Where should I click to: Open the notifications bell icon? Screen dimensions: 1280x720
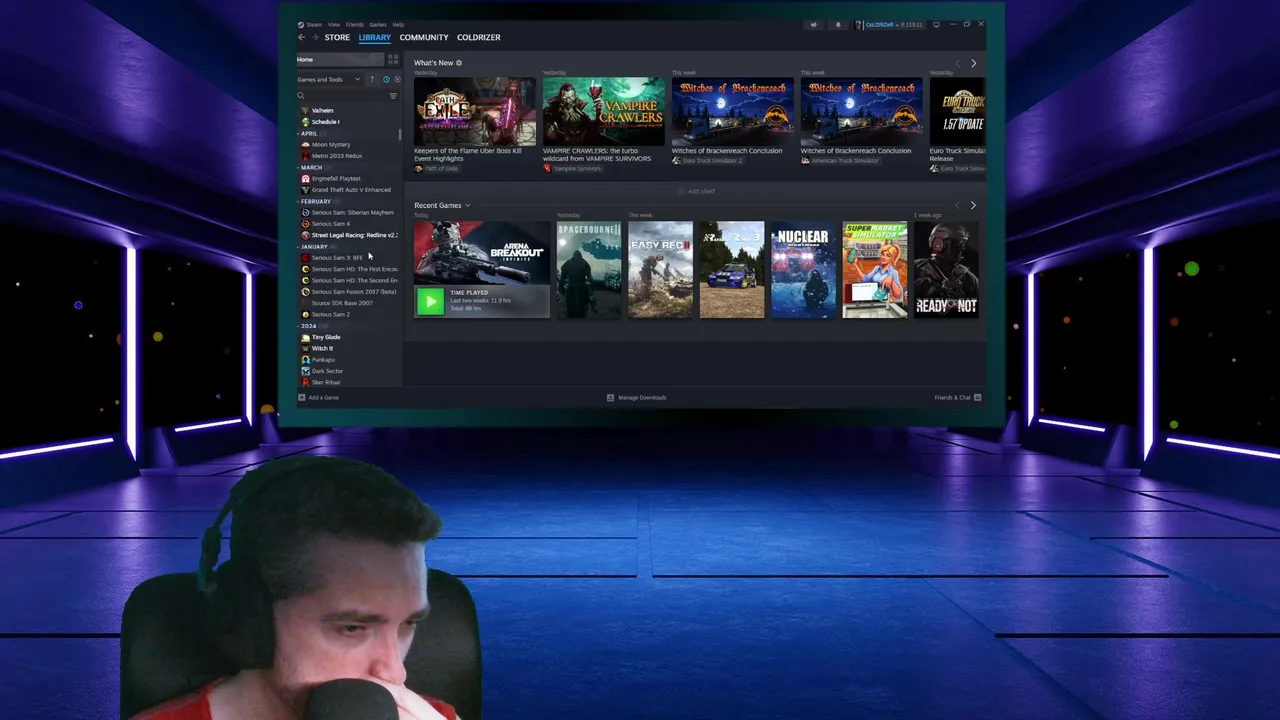click(838, 24)
